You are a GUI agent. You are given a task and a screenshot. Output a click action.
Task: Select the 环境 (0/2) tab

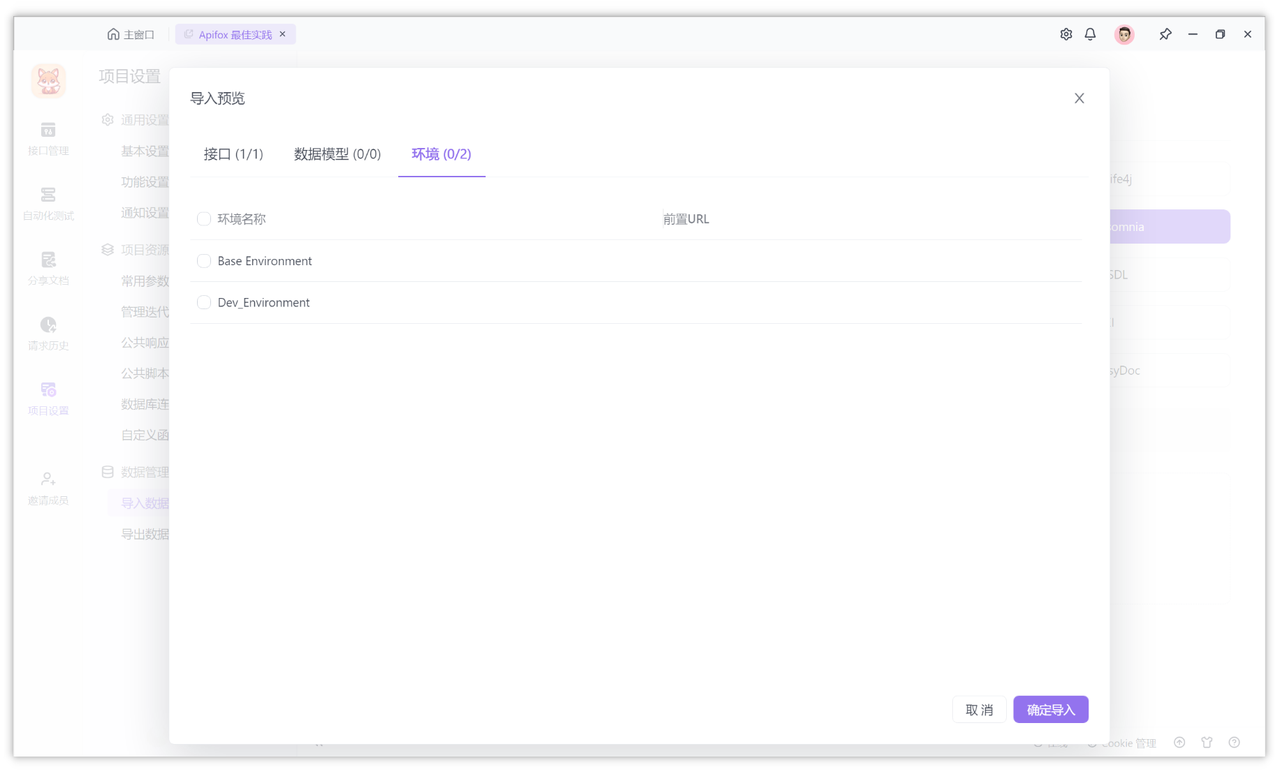(441, 154)
